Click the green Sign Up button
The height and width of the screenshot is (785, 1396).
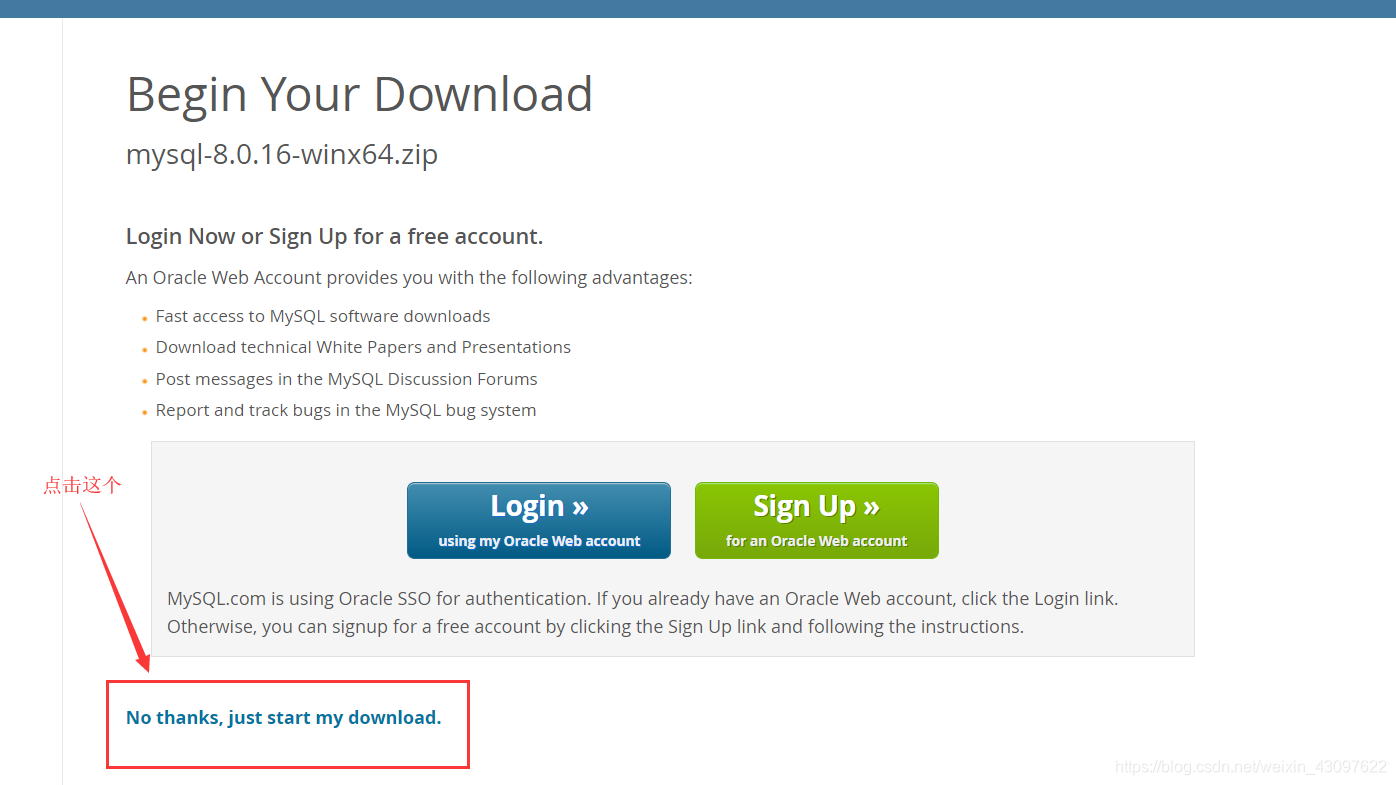[x=816, y=520]
